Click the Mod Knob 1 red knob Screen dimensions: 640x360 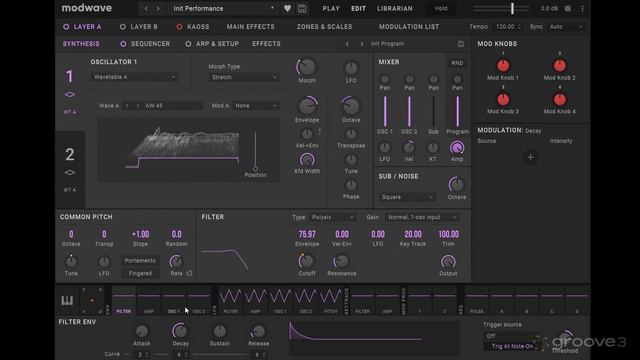pos(503,65)
